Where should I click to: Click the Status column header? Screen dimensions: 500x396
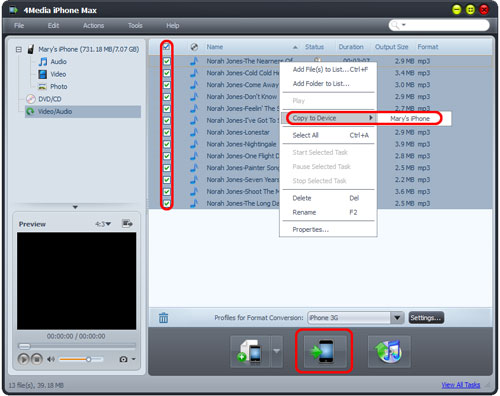tap(314, 47)
